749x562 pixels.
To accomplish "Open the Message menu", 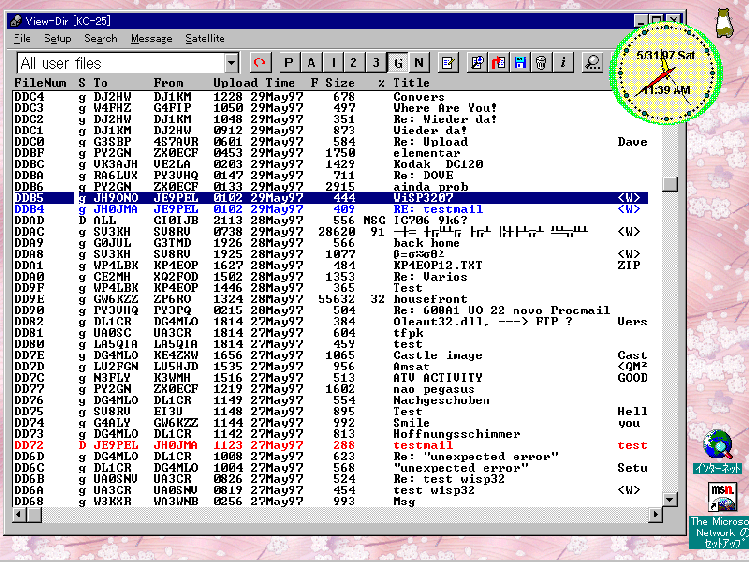I will click(151, 38).
